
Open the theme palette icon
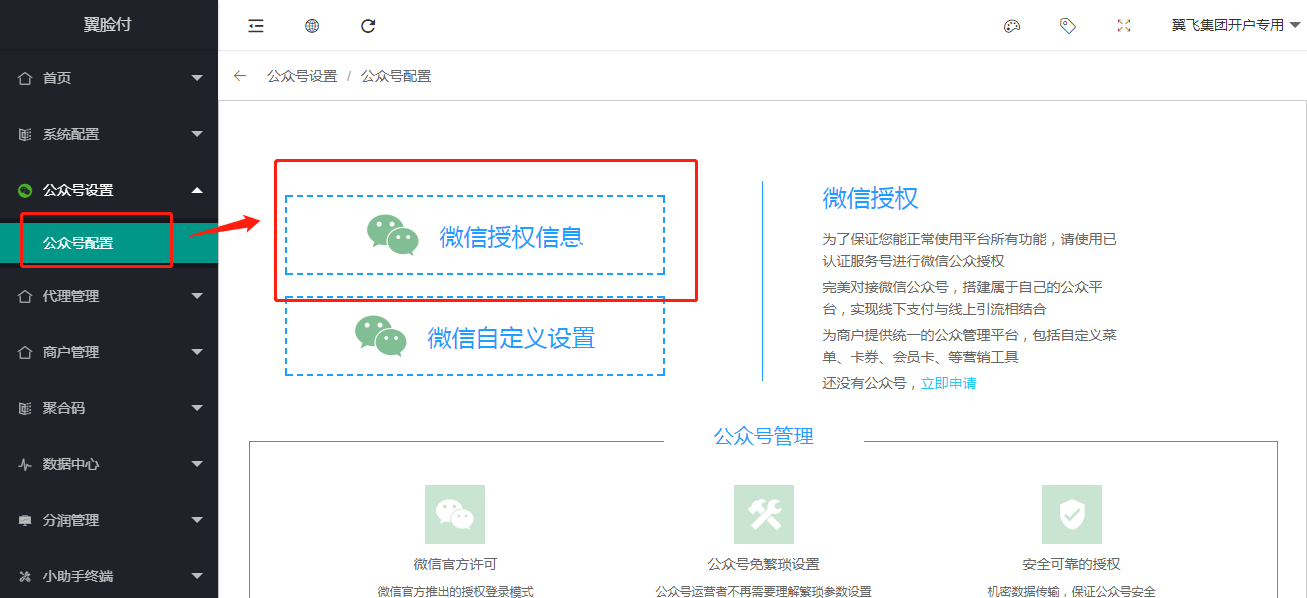(x=1012, y=26)
